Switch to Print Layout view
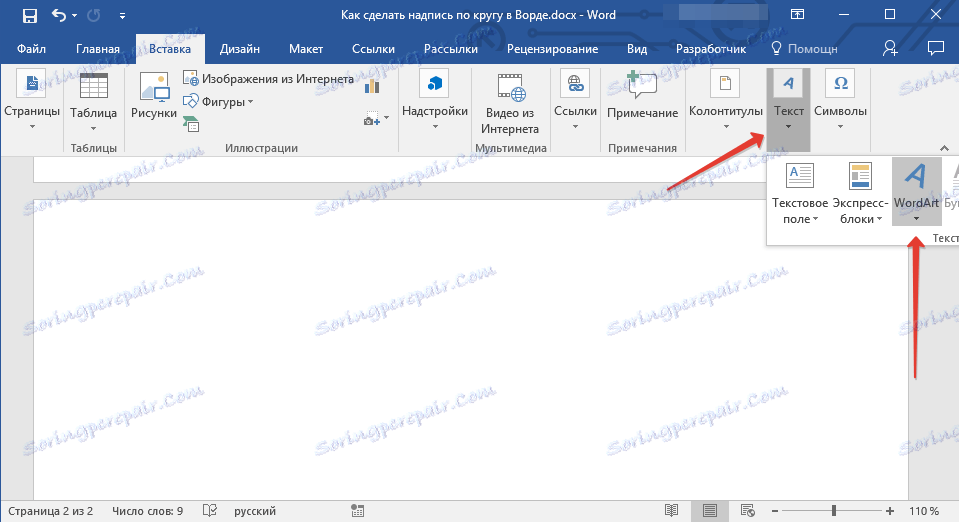 [709, 511]
